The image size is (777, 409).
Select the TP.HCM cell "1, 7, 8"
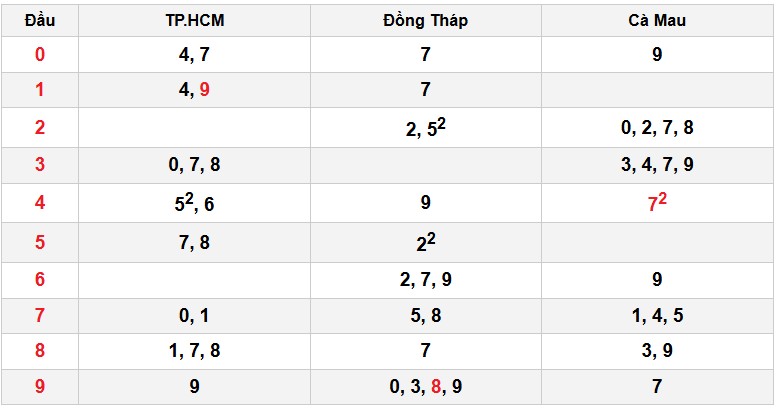point(194,351)
